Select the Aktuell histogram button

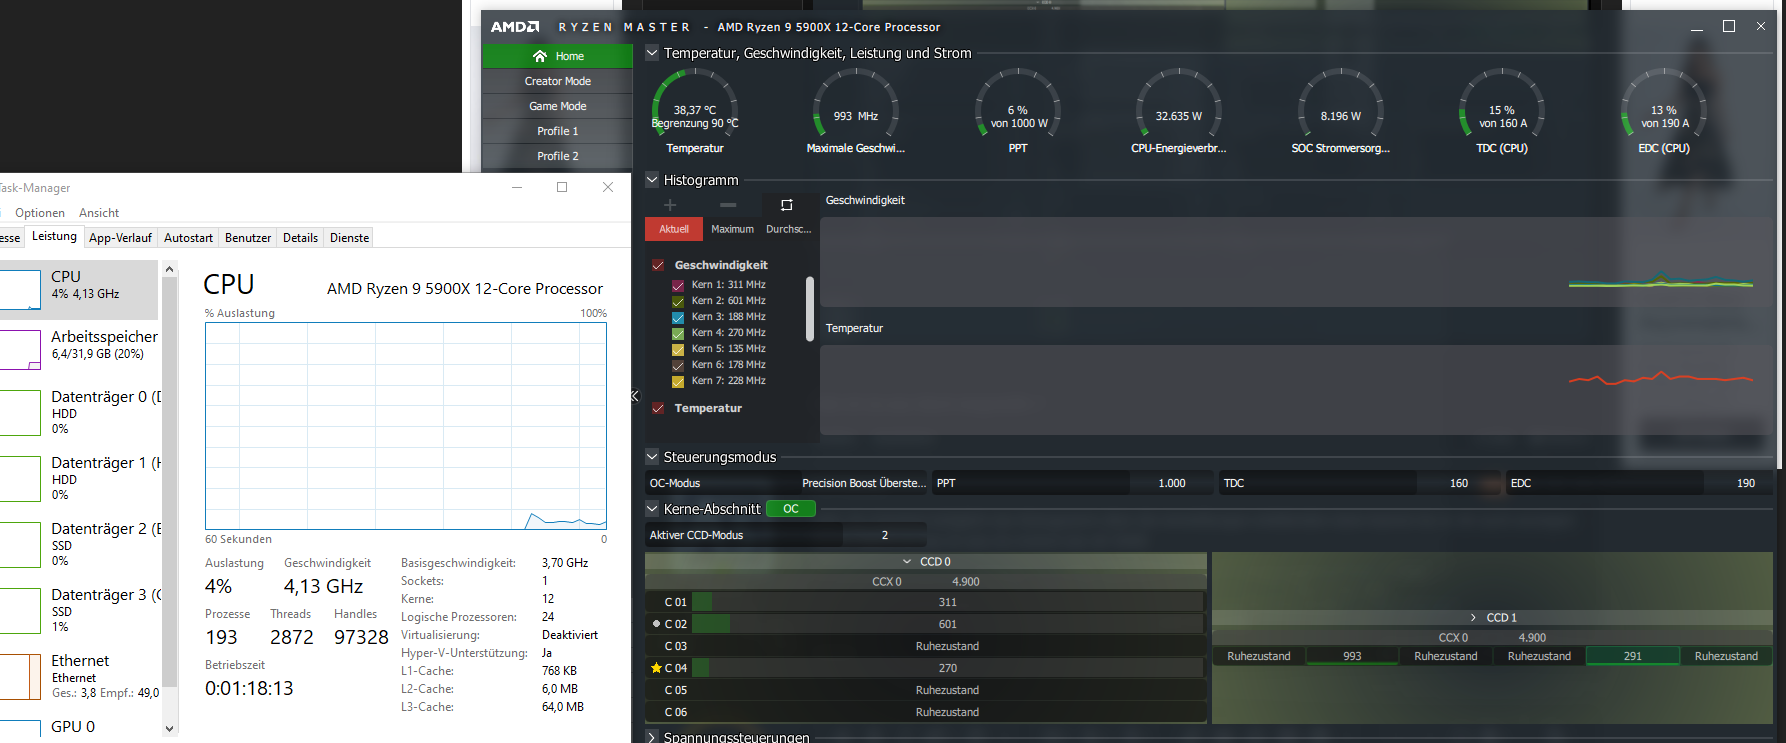click(x=674, y=229)
